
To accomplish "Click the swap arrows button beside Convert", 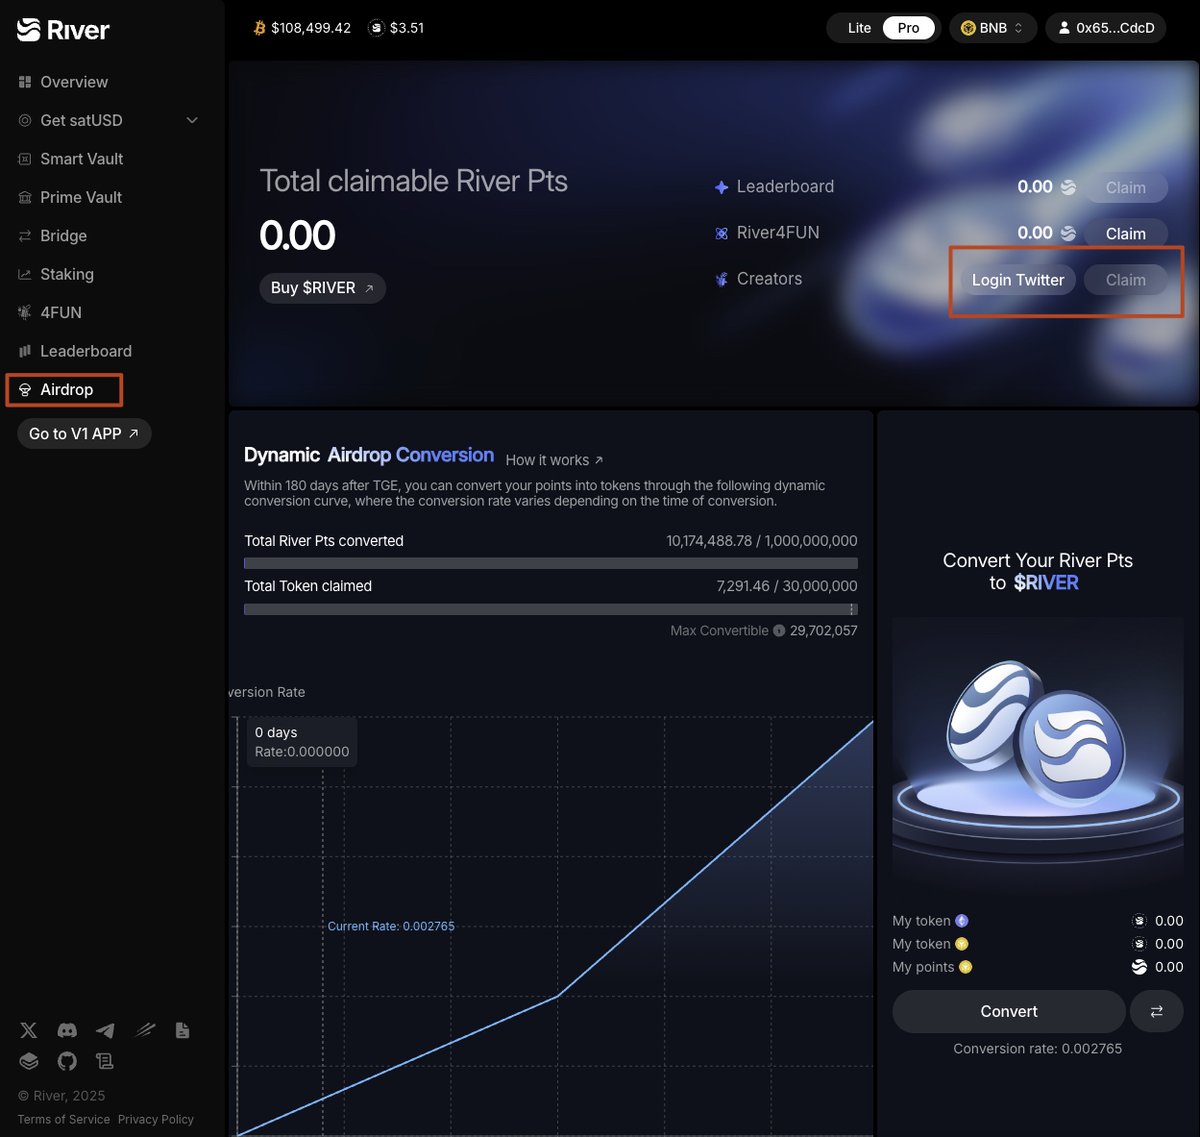I will point(1157,1011).
